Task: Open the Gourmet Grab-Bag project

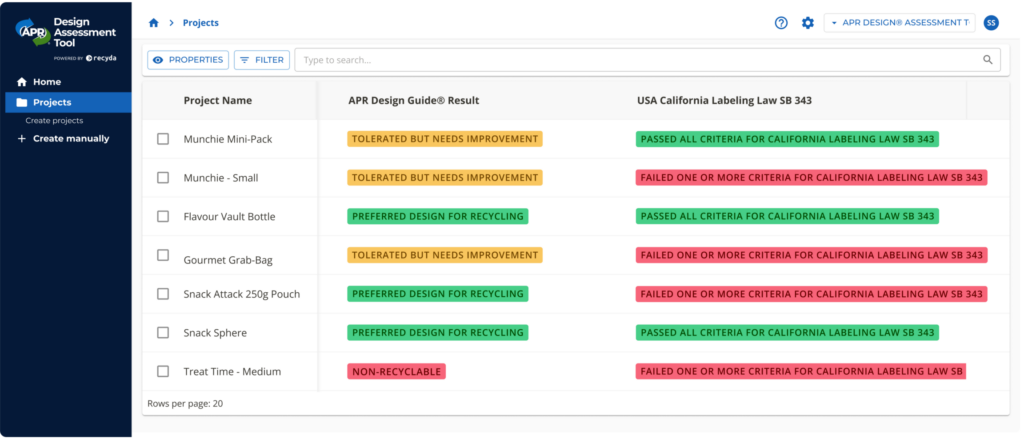Action: click(228, 260)
